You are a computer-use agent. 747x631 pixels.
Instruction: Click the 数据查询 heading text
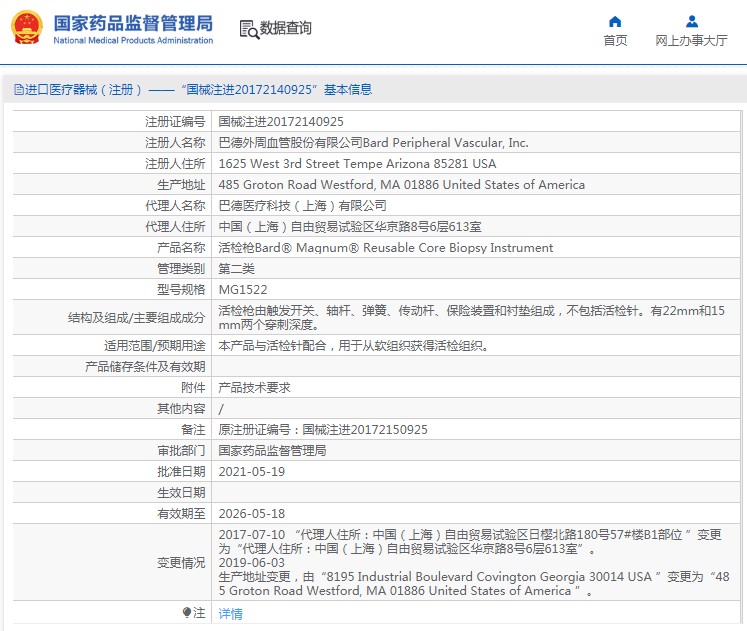tap(285, 28)
